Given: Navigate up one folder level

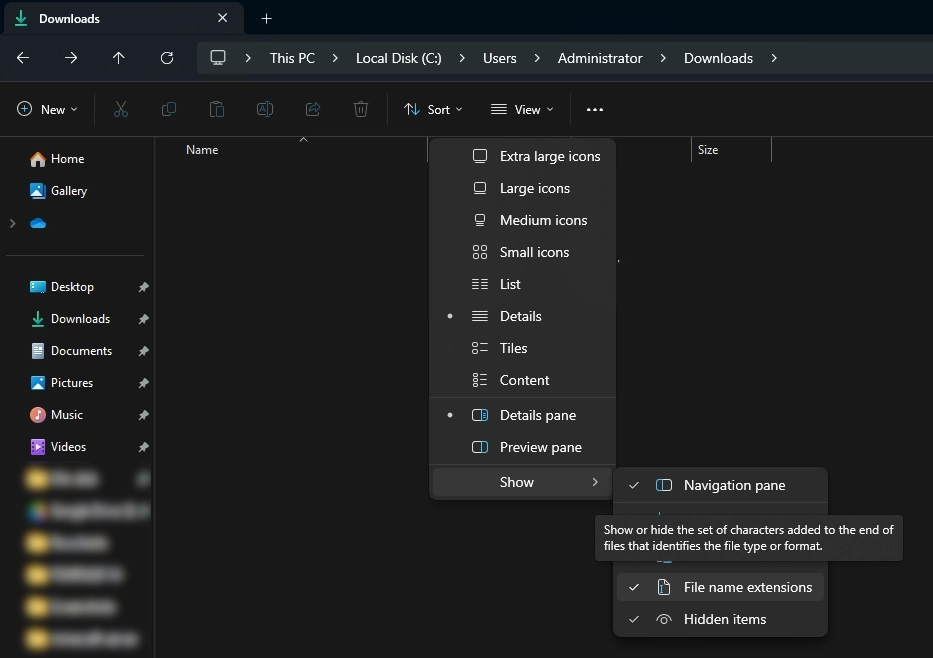Looking at the screenshot, I should (119, 58).
